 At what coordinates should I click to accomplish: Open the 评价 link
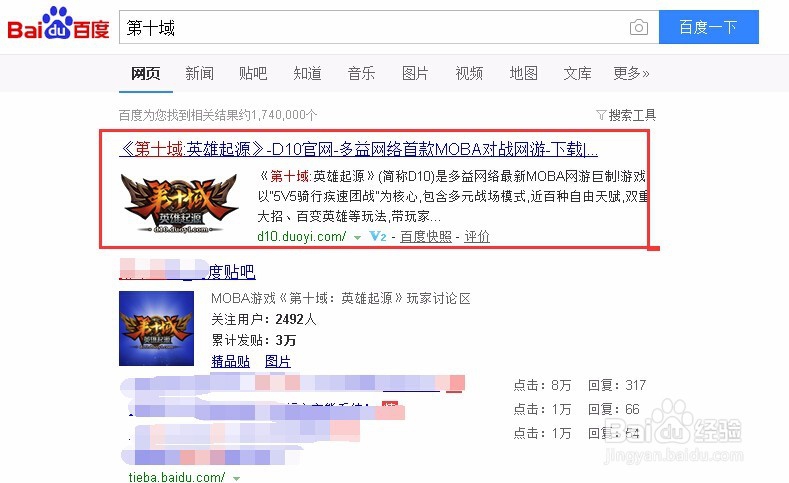477,236
